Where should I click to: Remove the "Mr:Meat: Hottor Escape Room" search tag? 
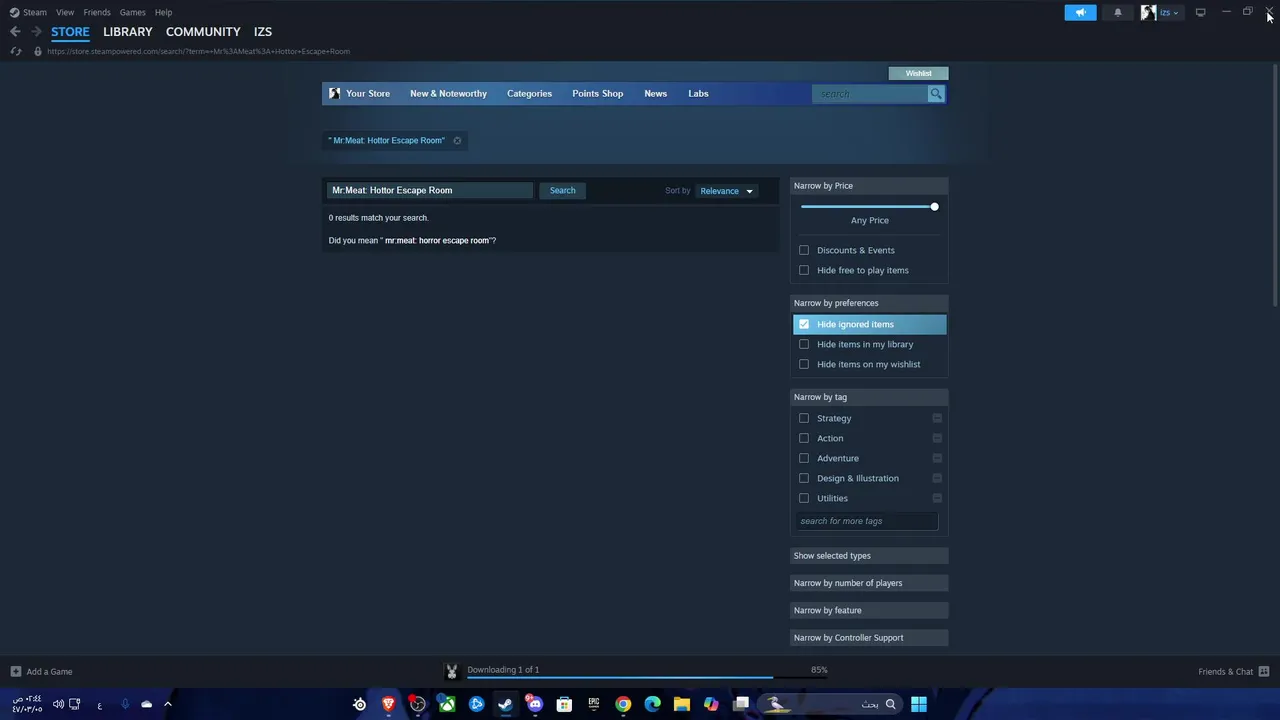click(457, 140)
